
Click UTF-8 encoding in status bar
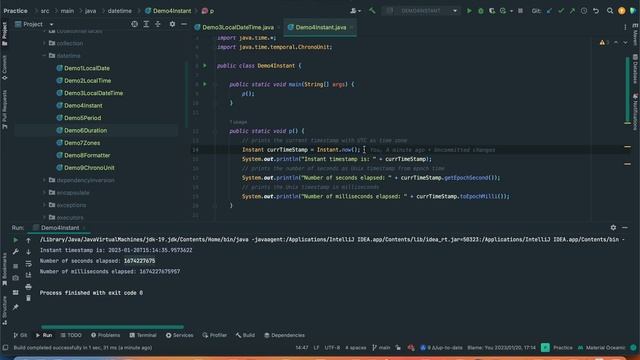pos(332,347)
